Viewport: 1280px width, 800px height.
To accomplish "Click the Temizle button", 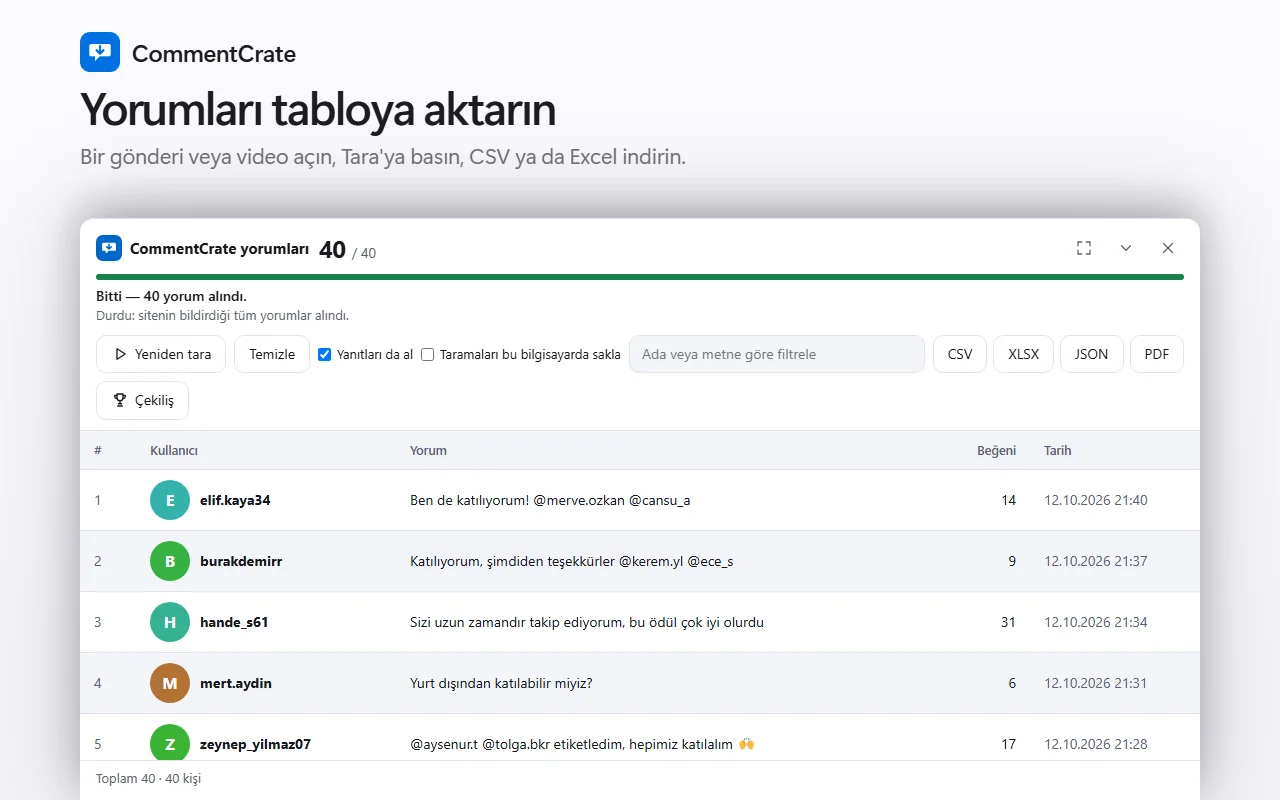I will (x=272, y=354).
